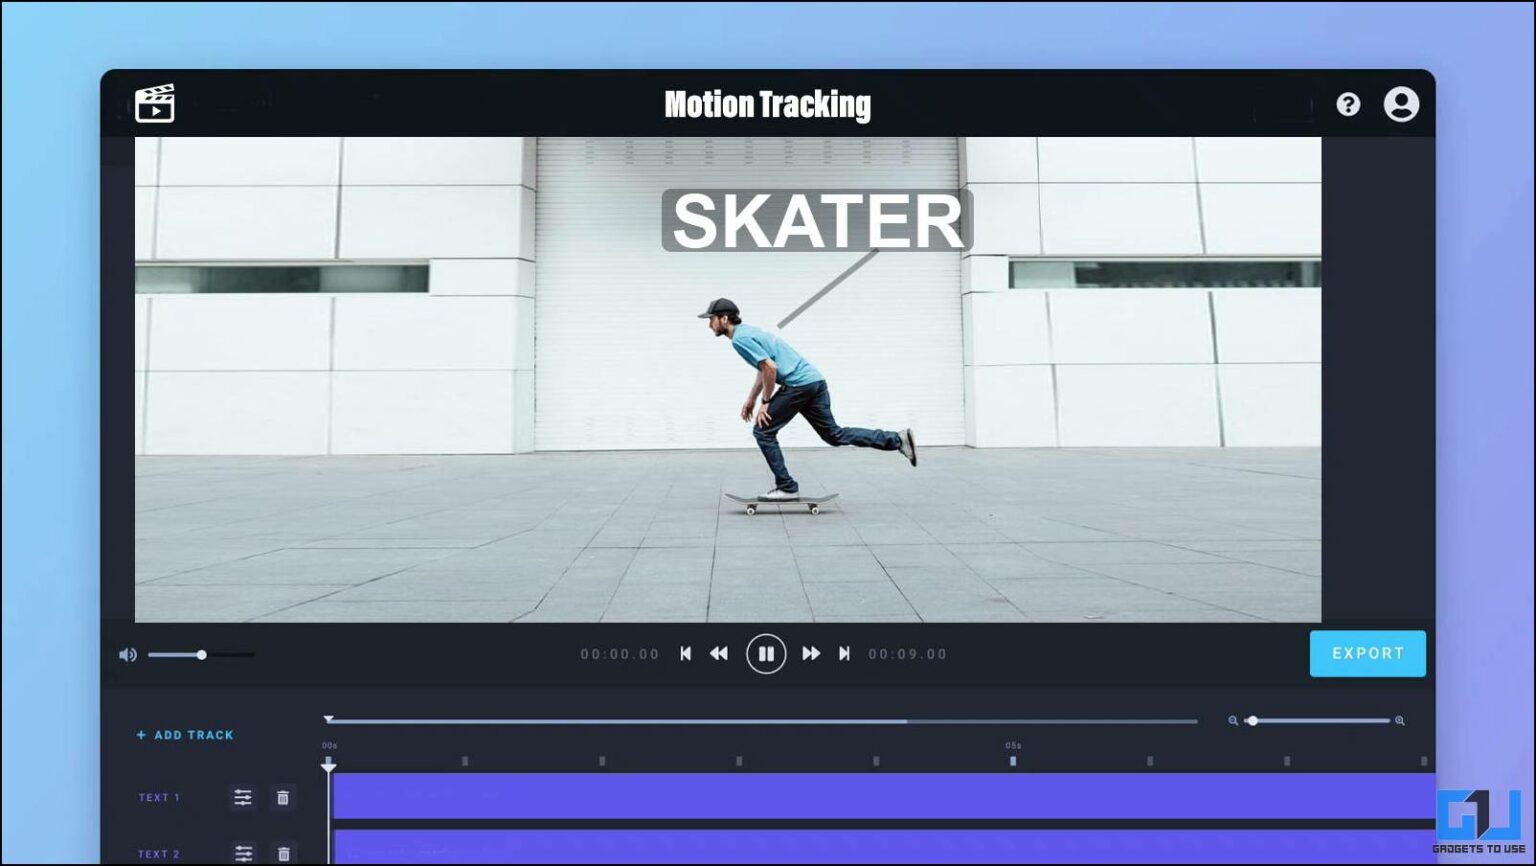1536x866 pixels.
Task: Rewind the video
Action: pyautogui.click(x=719, y=653)
